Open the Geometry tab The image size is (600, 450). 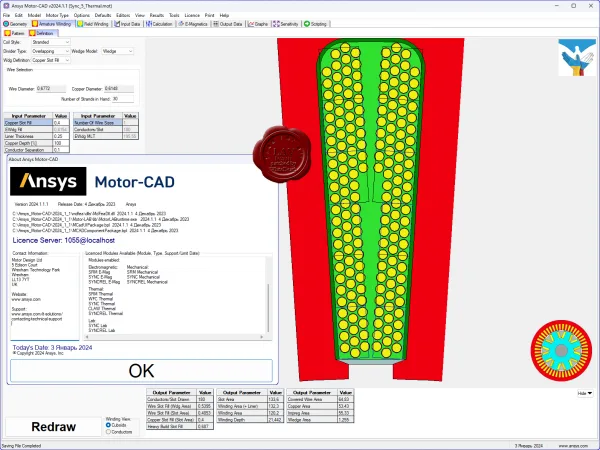(15, 24)
